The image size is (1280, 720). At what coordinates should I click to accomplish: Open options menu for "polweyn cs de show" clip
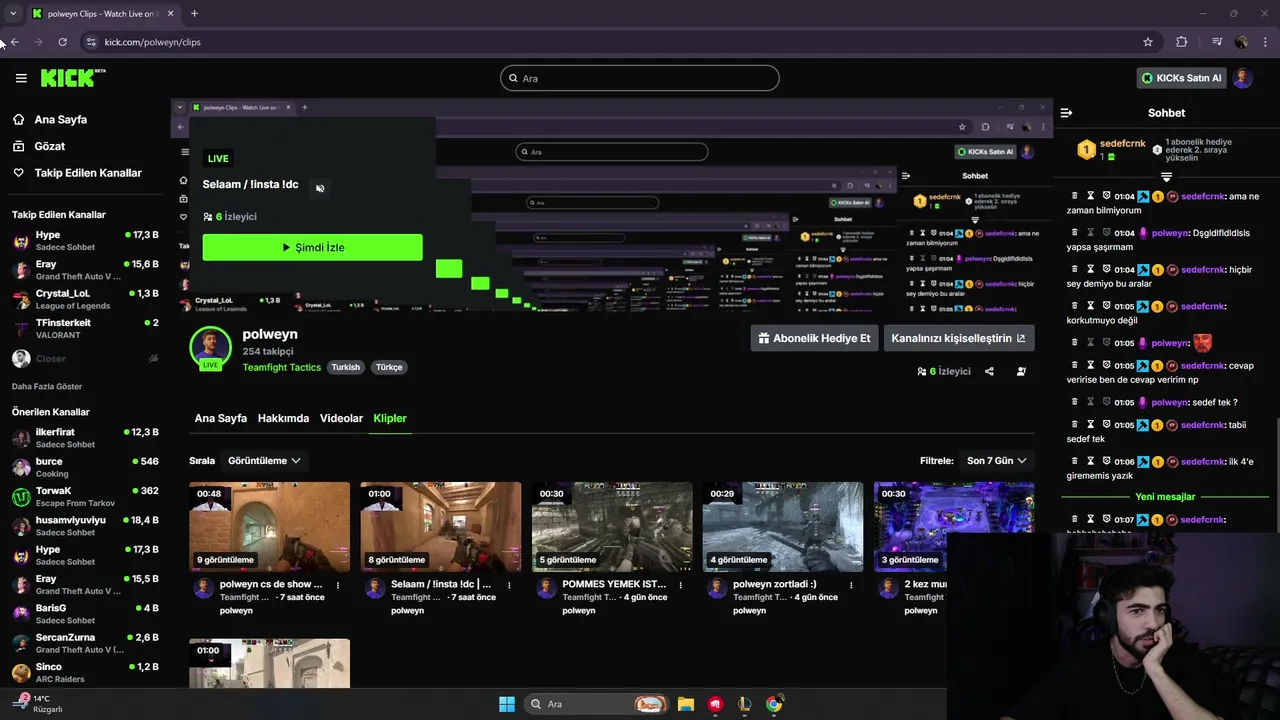pos(338,585)
